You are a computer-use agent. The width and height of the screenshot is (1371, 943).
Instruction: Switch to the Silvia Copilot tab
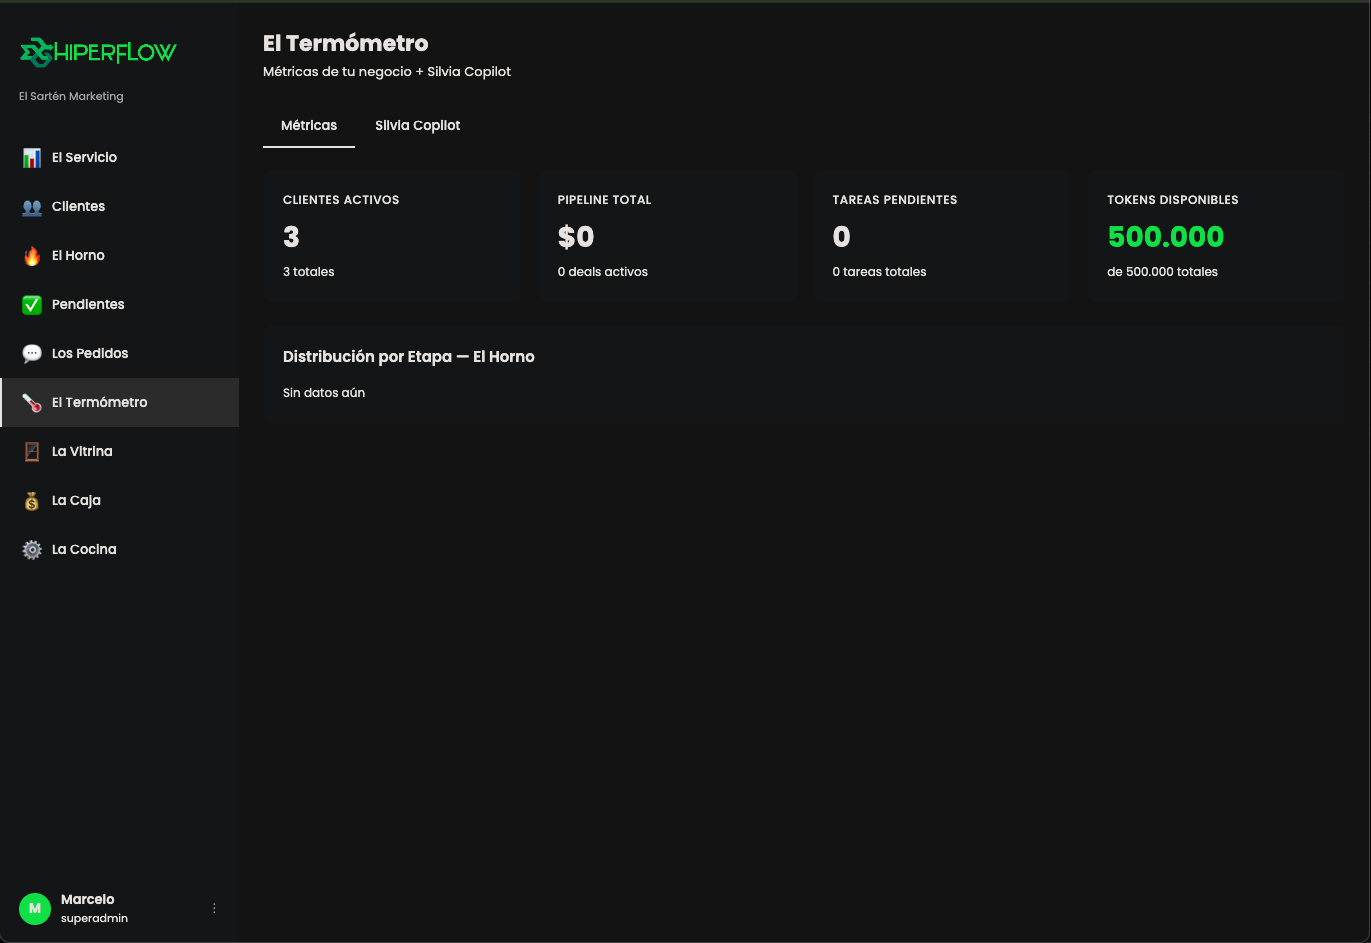click(418, 125)
